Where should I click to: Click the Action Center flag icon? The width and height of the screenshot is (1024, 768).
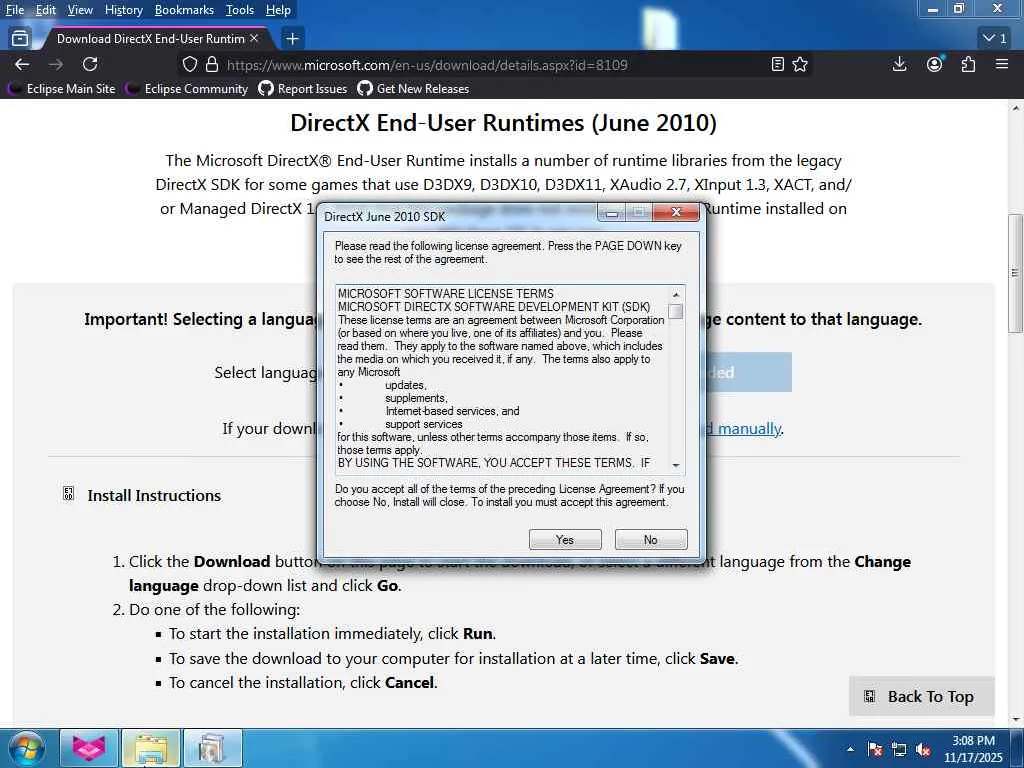875,749
